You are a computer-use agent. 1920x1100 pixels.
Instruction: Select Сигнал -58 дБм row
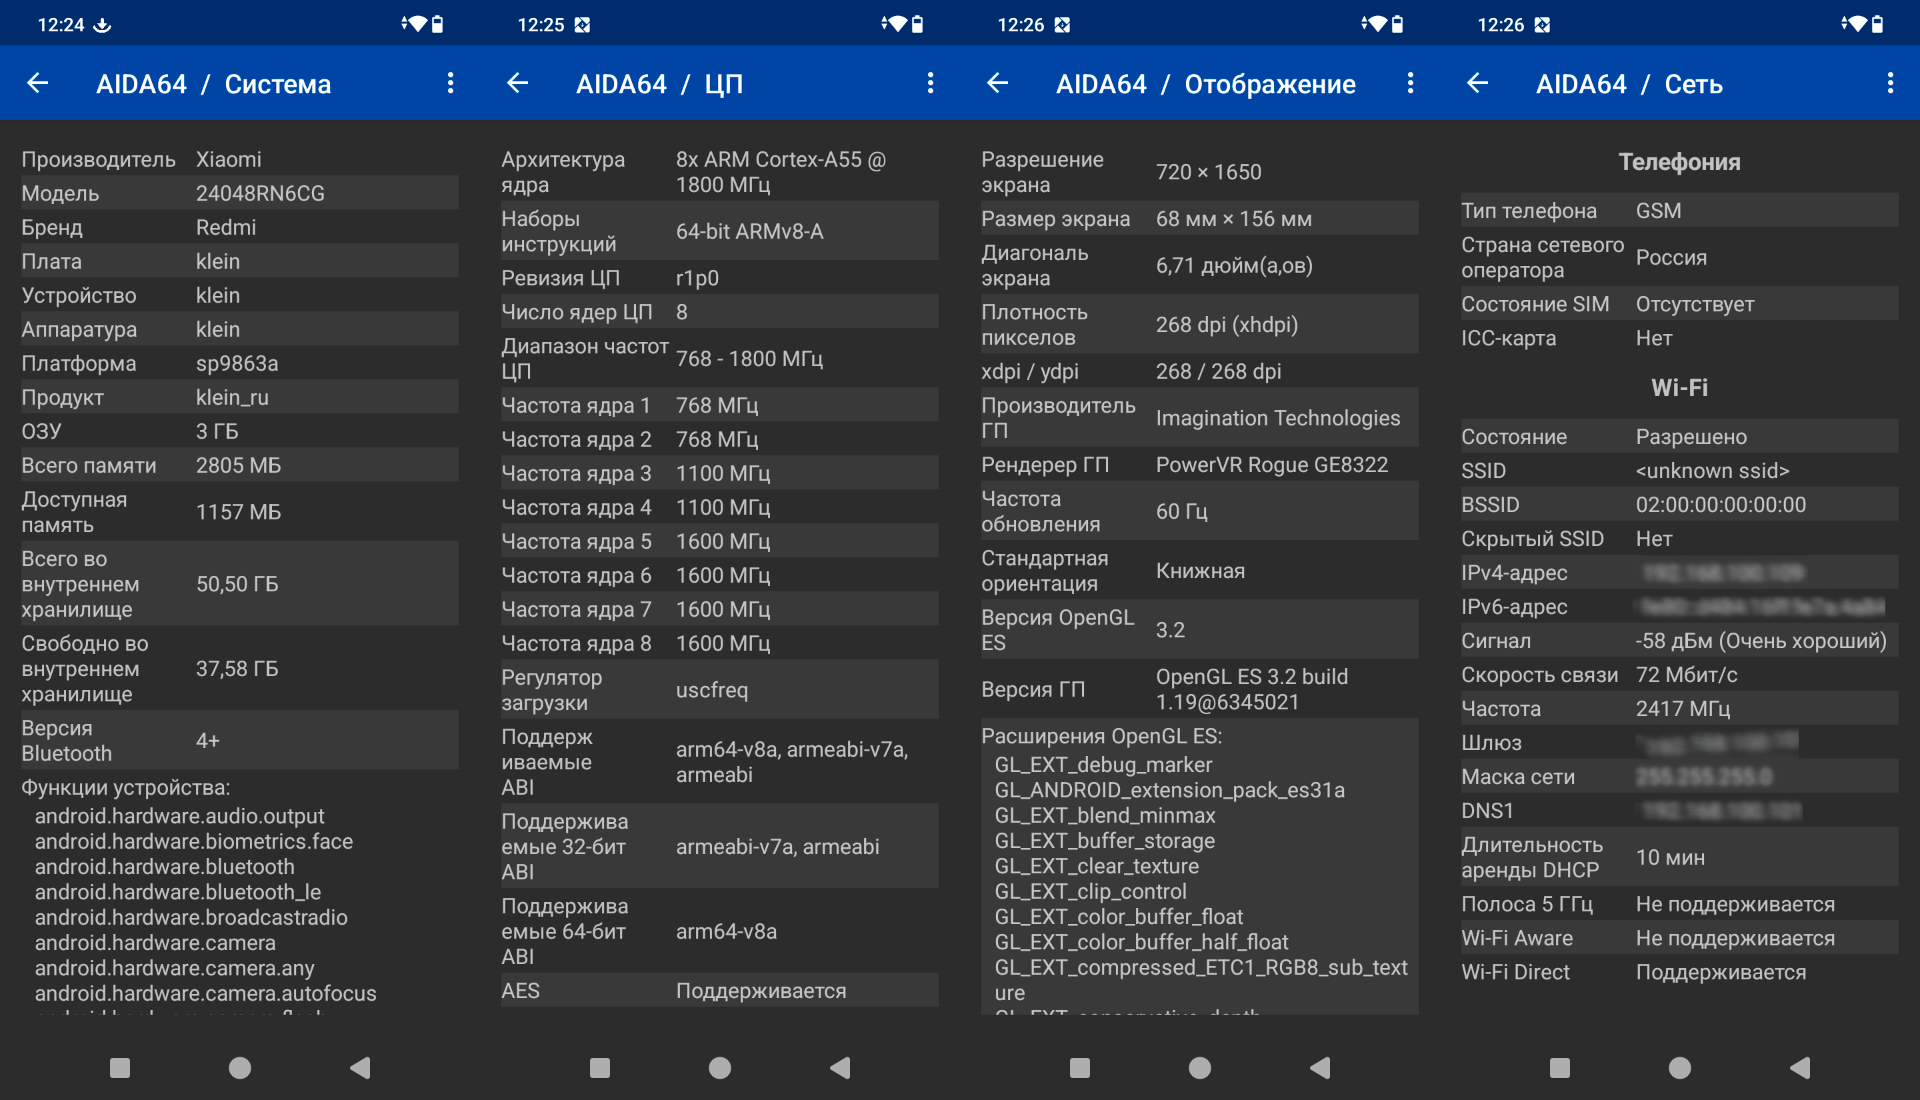(x=1680, y=641)
